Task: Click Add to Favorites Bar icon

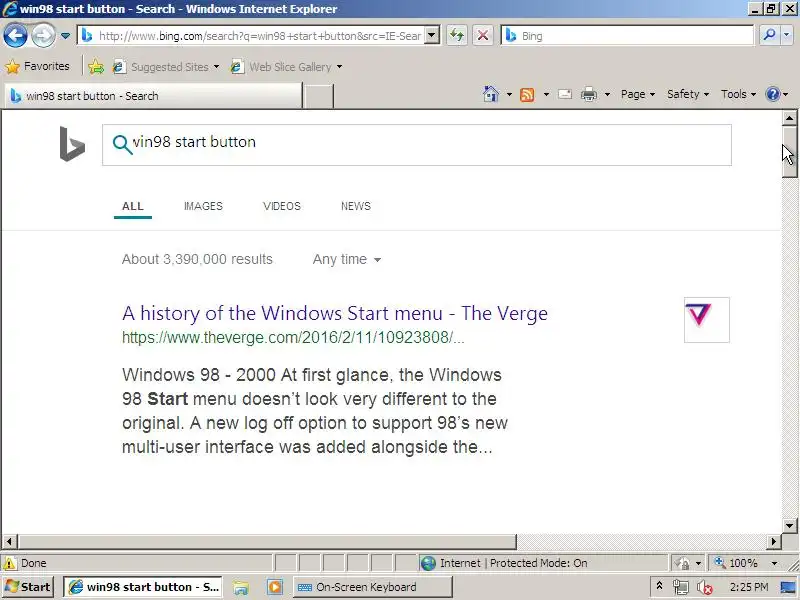Action: coord(96,67)
